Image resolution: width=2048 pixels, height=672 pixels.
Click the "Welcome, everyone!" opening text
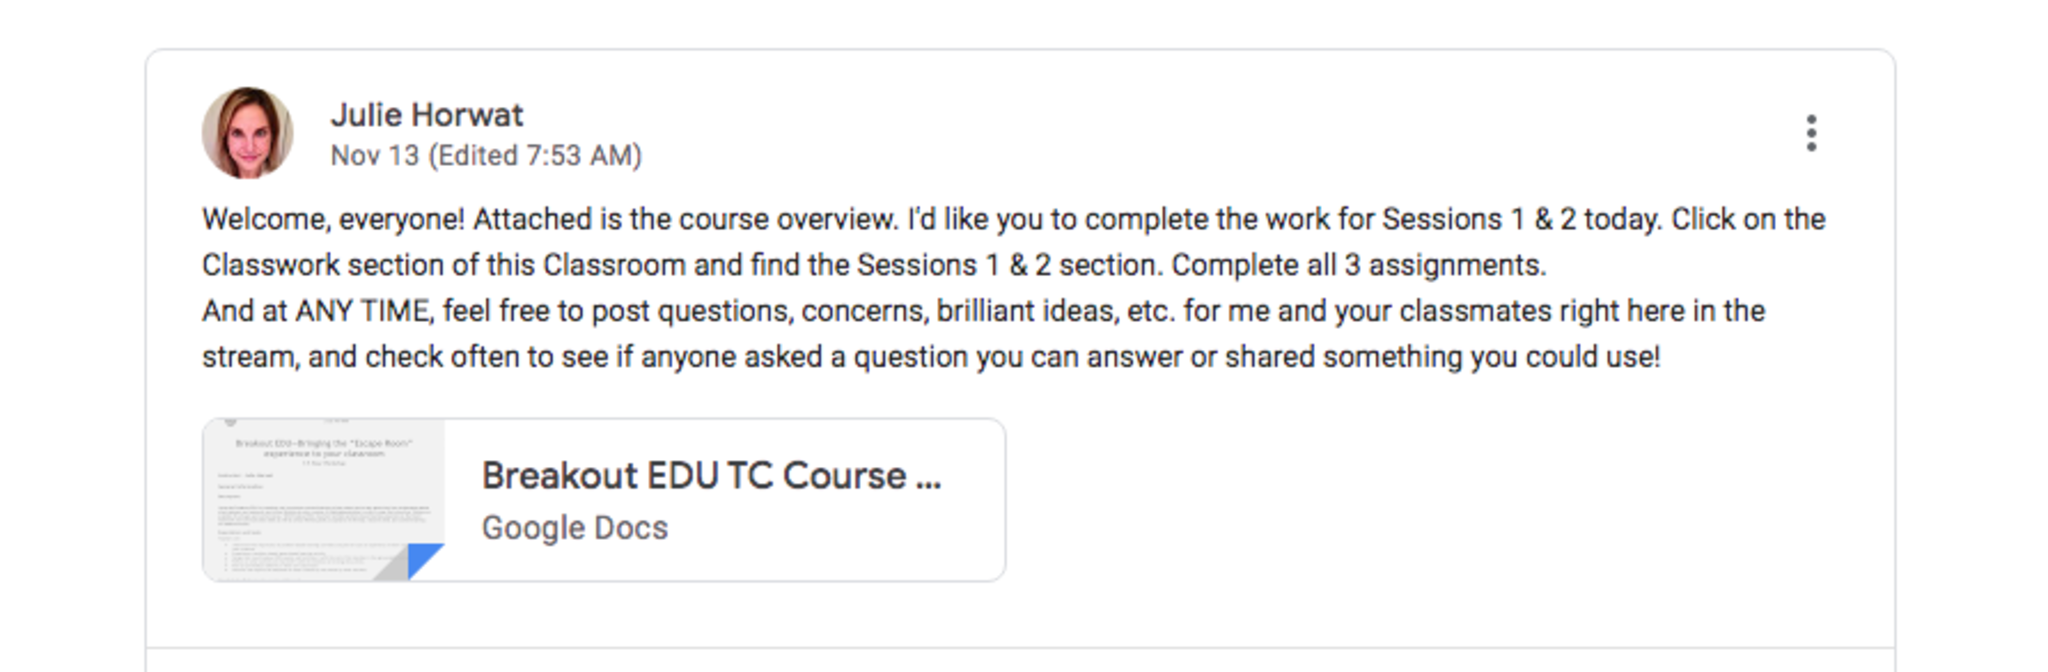[333, 219]
